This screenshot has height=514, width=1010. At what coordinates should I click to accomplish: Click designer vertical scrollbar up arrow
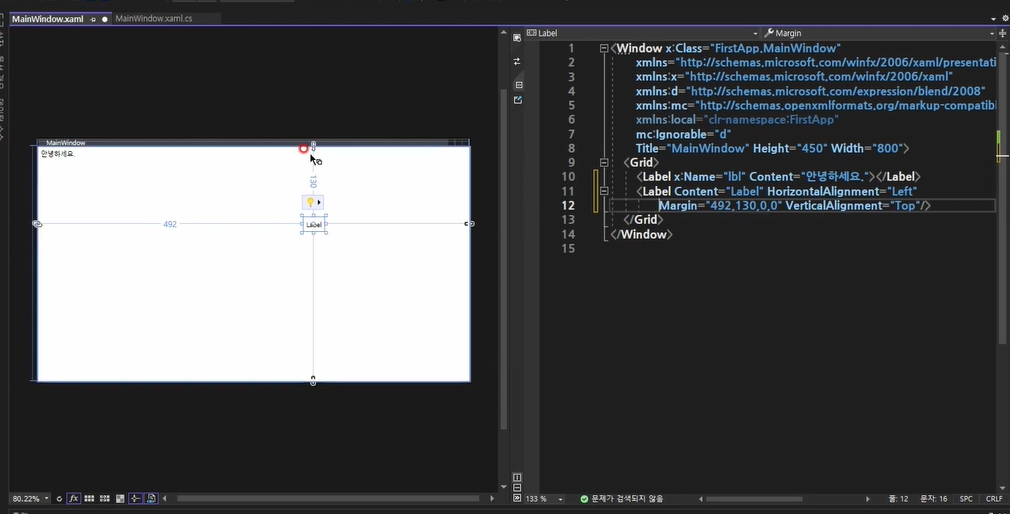503,32
